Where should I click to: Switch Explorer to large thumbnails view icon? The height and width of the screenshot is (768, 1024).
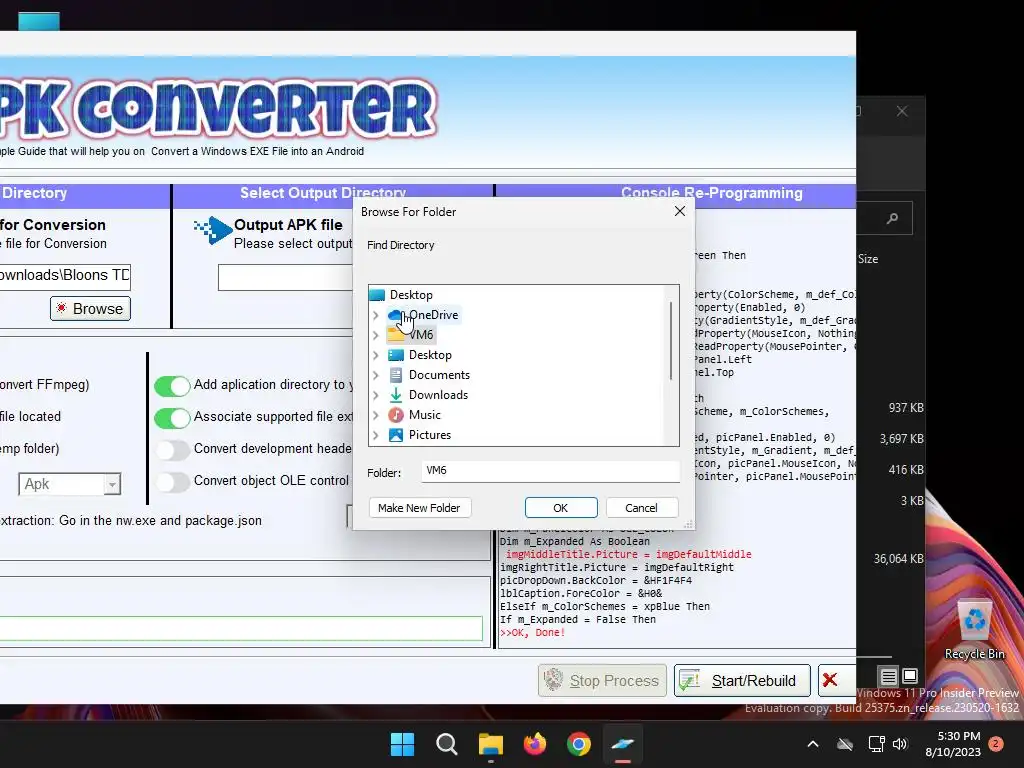click(x=910, y=676)
